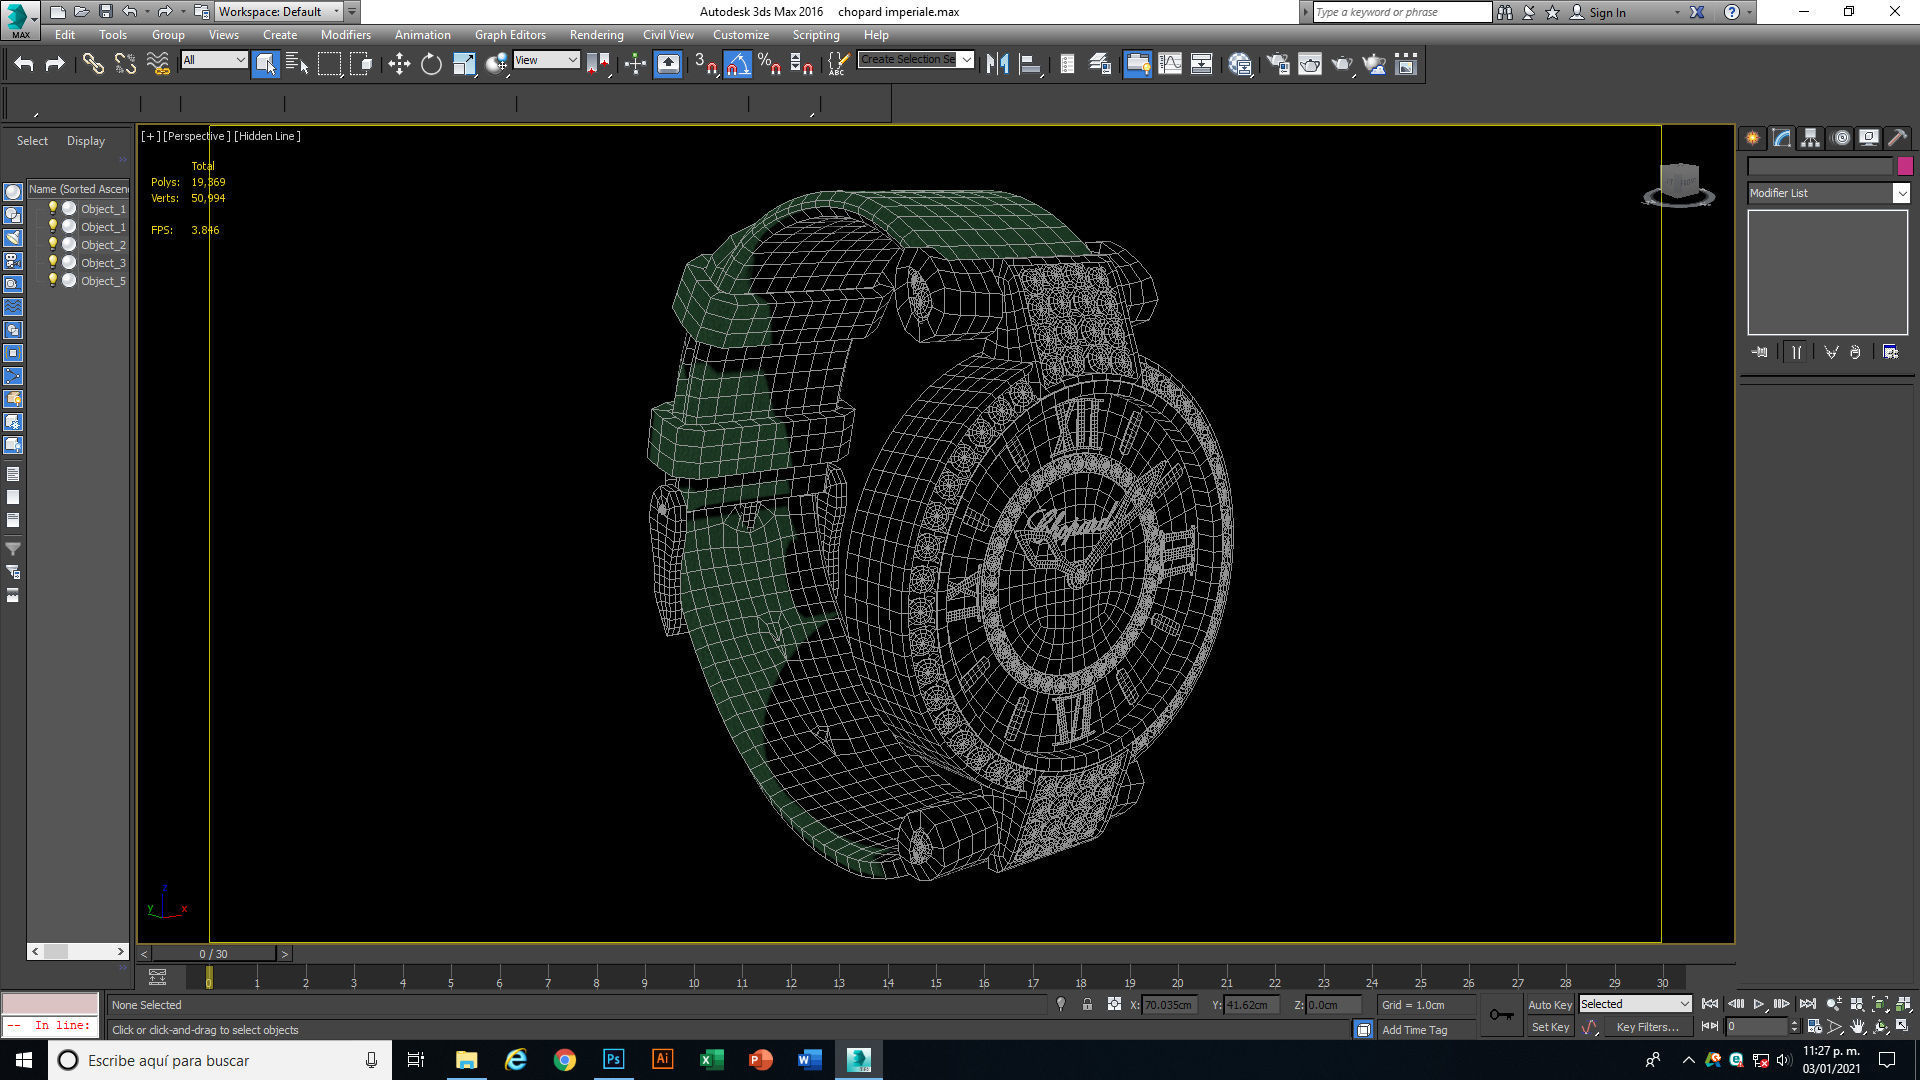Open the Animation menu
The width and height of the screenshot is (1920, 1080).
pos(422,35)
